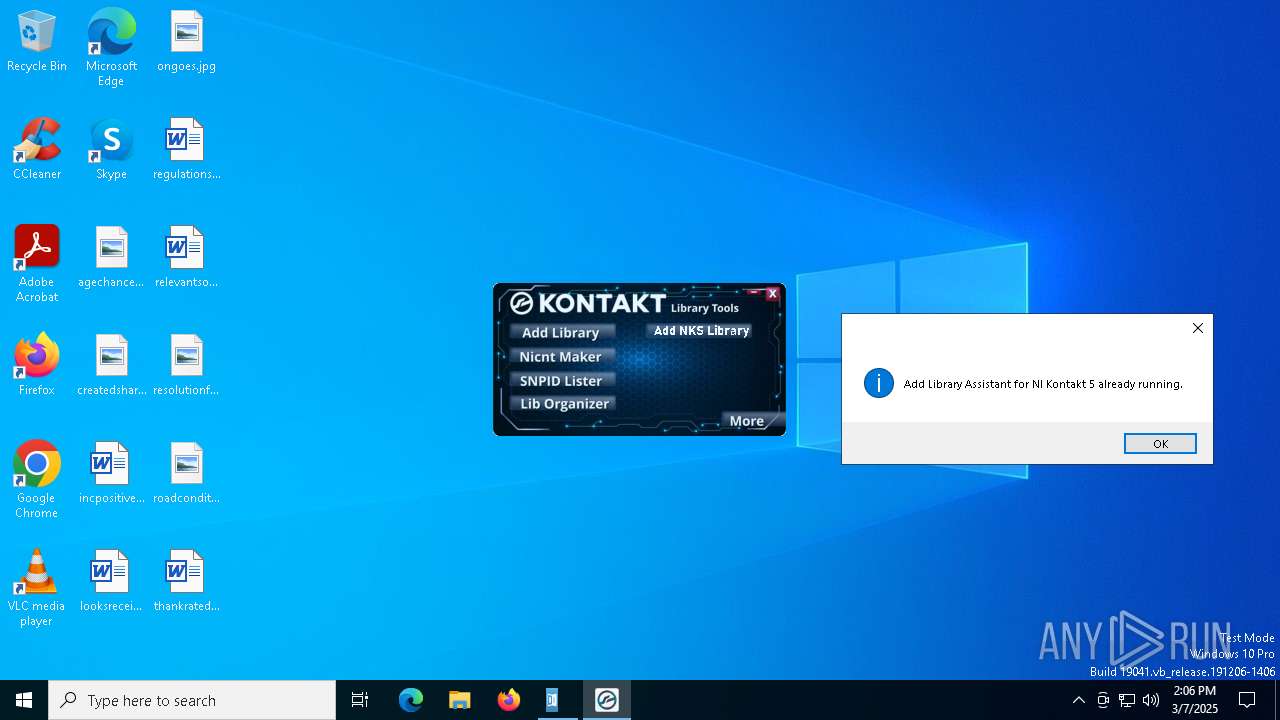This screenshot has height=720, width=1280.
Task: Select the createdshar image file
Action: (x=111, y=366)
